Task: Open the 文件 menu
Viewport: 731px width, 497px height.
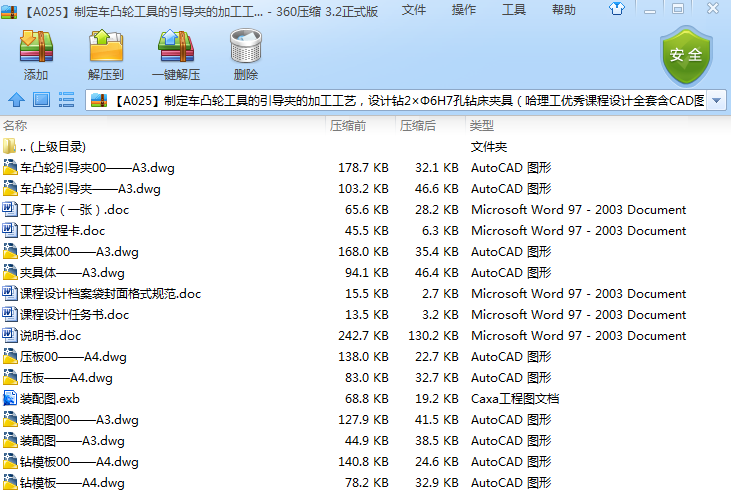Action: coord(414,10)
